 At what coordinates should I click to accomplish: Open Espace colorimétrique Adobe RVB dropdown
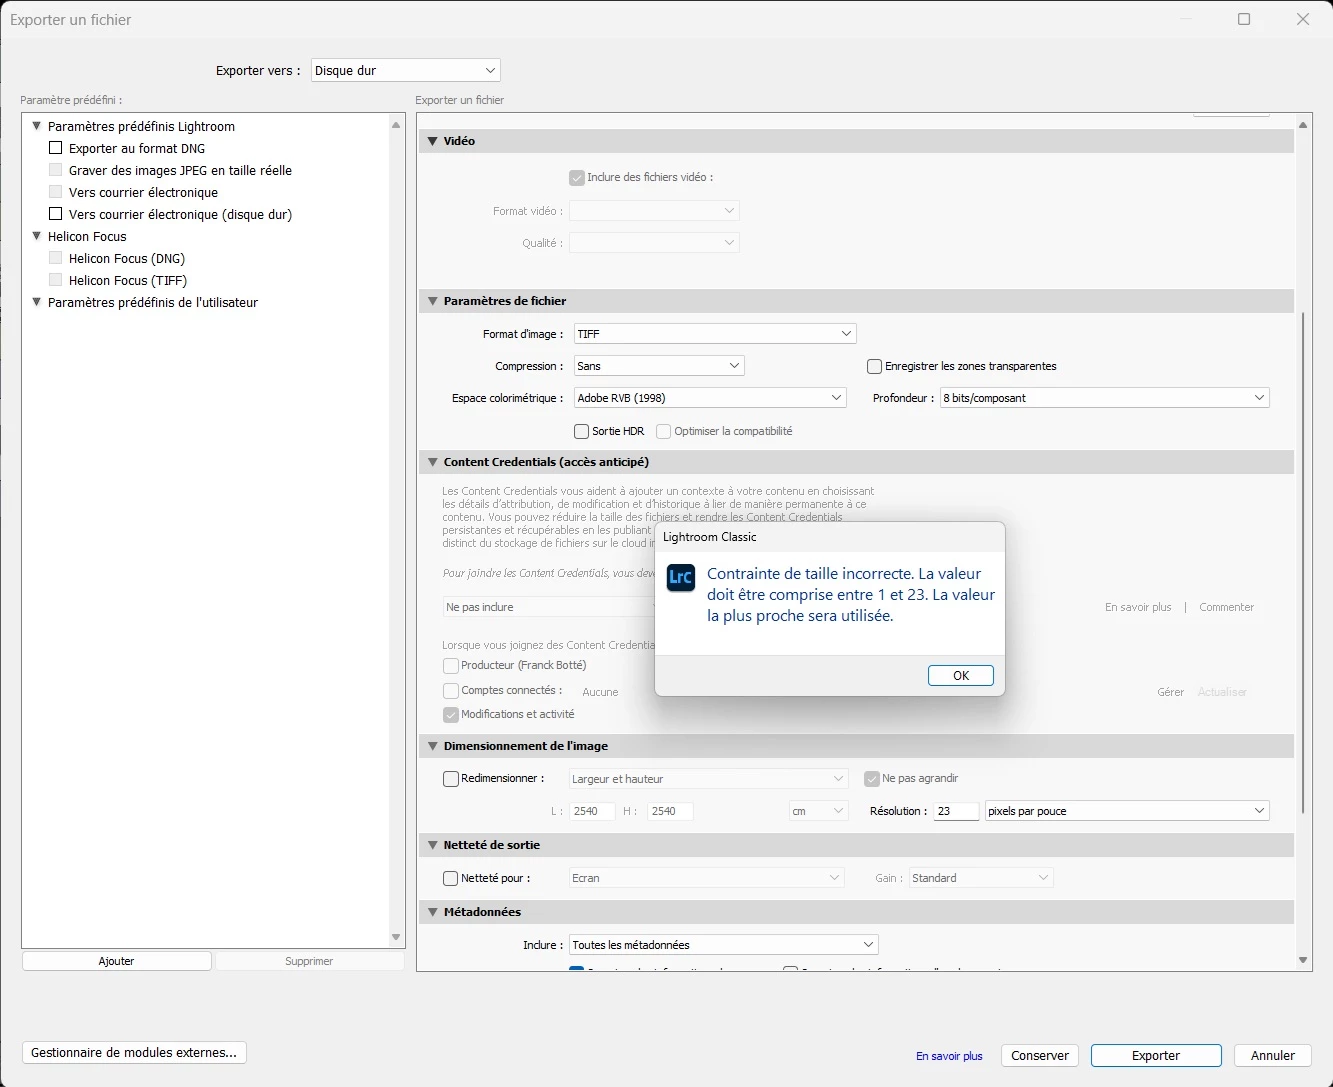[710, 398]
